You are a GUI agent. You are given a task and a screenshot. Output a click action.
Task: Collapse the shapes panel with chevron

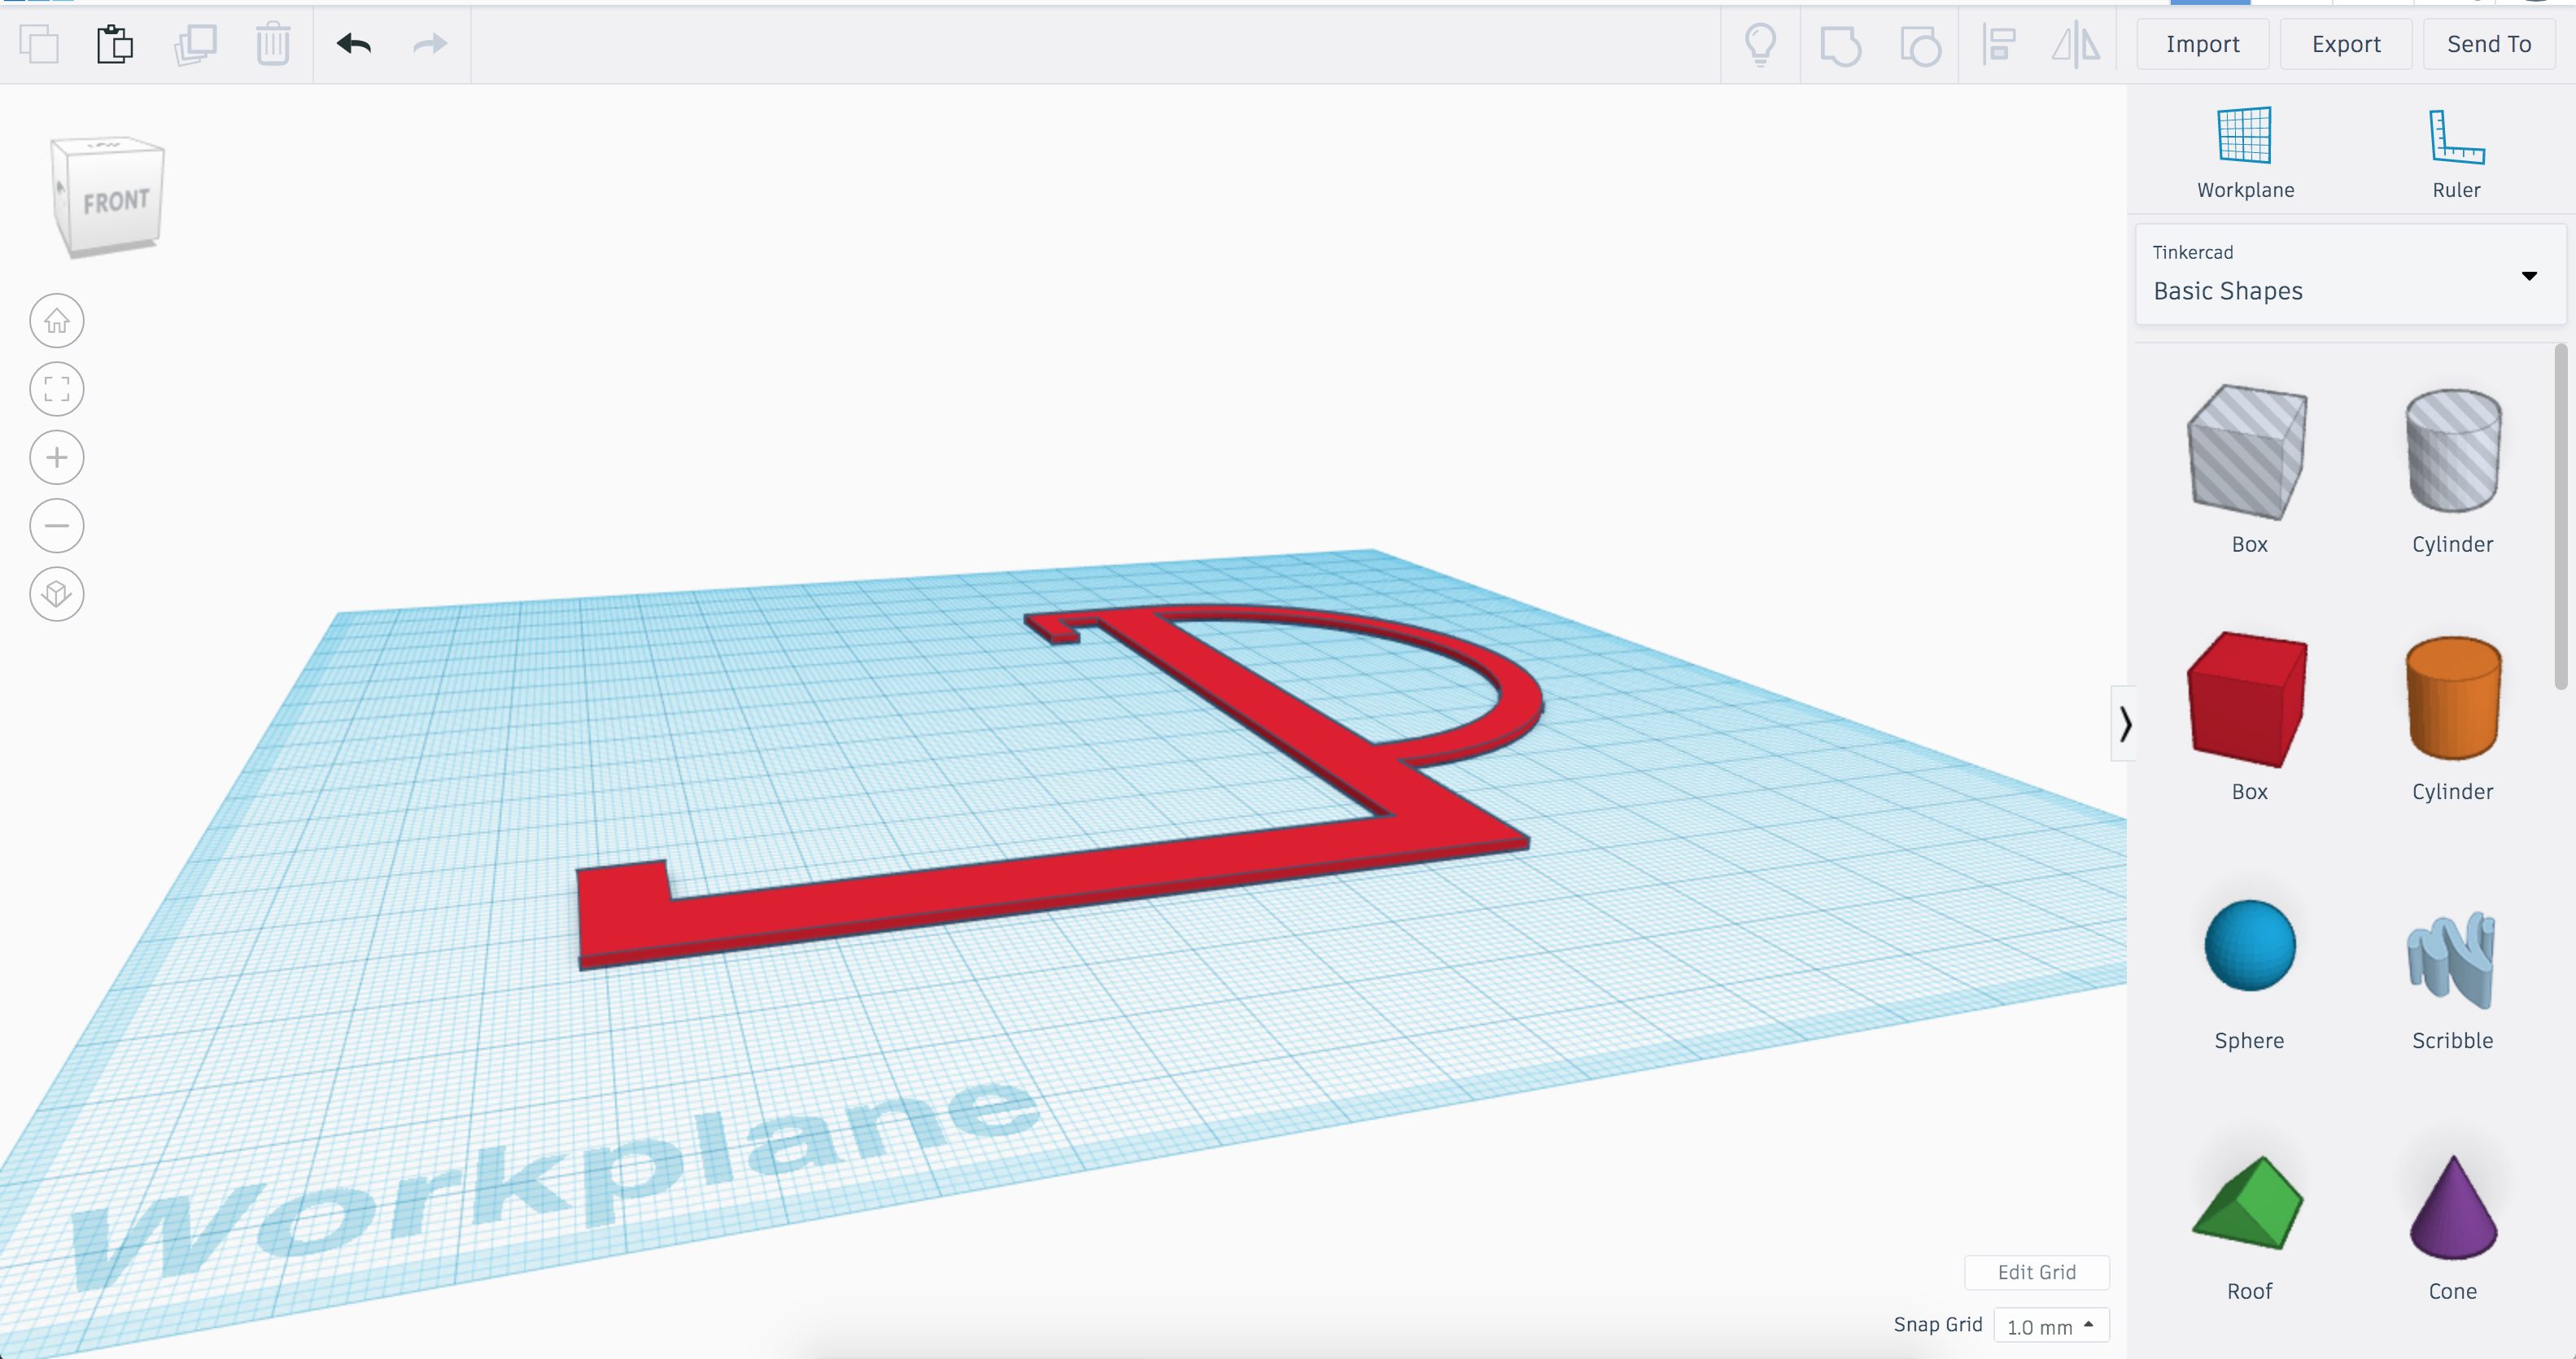(2124, 723)
